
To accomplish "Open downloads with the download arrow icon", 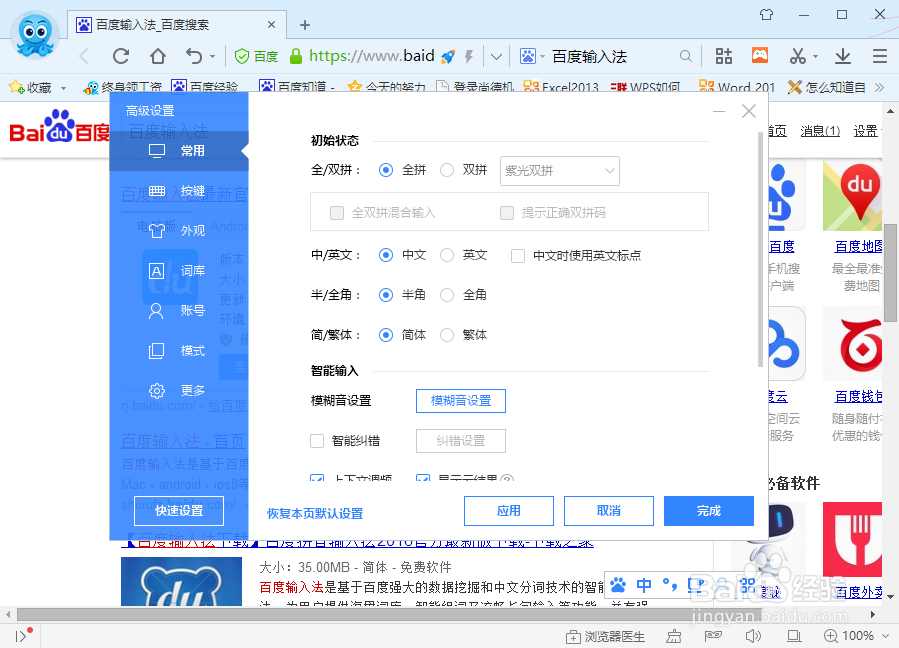I will 842,56.
